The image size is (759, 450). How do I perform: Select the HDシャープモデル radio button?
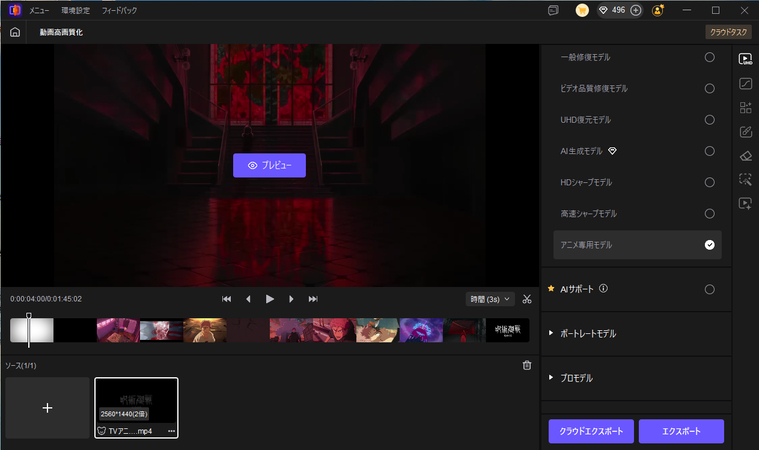(709, 182)
